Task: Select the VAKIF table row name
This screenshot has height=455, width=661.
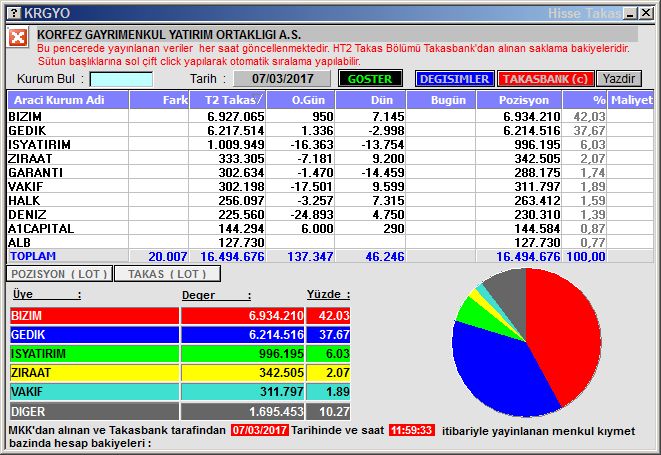Action: (x=26, y=186)
